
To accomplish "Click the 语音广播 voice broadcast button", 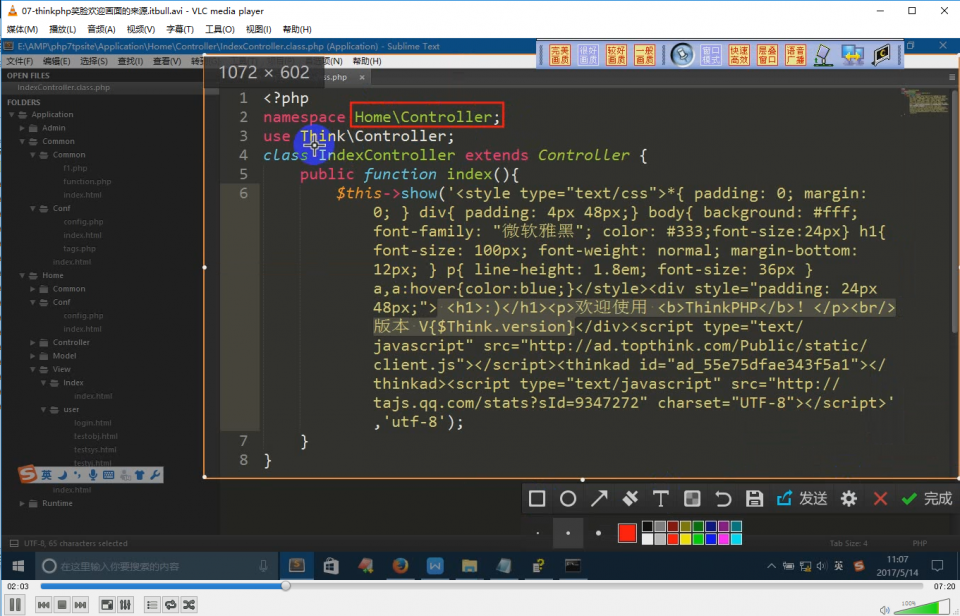I will [795, 54].
